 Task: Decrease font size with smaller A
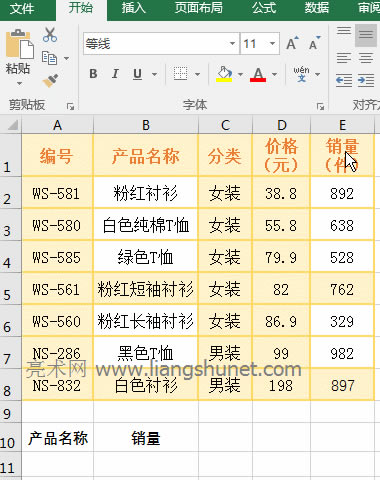[x=315, y=43]
